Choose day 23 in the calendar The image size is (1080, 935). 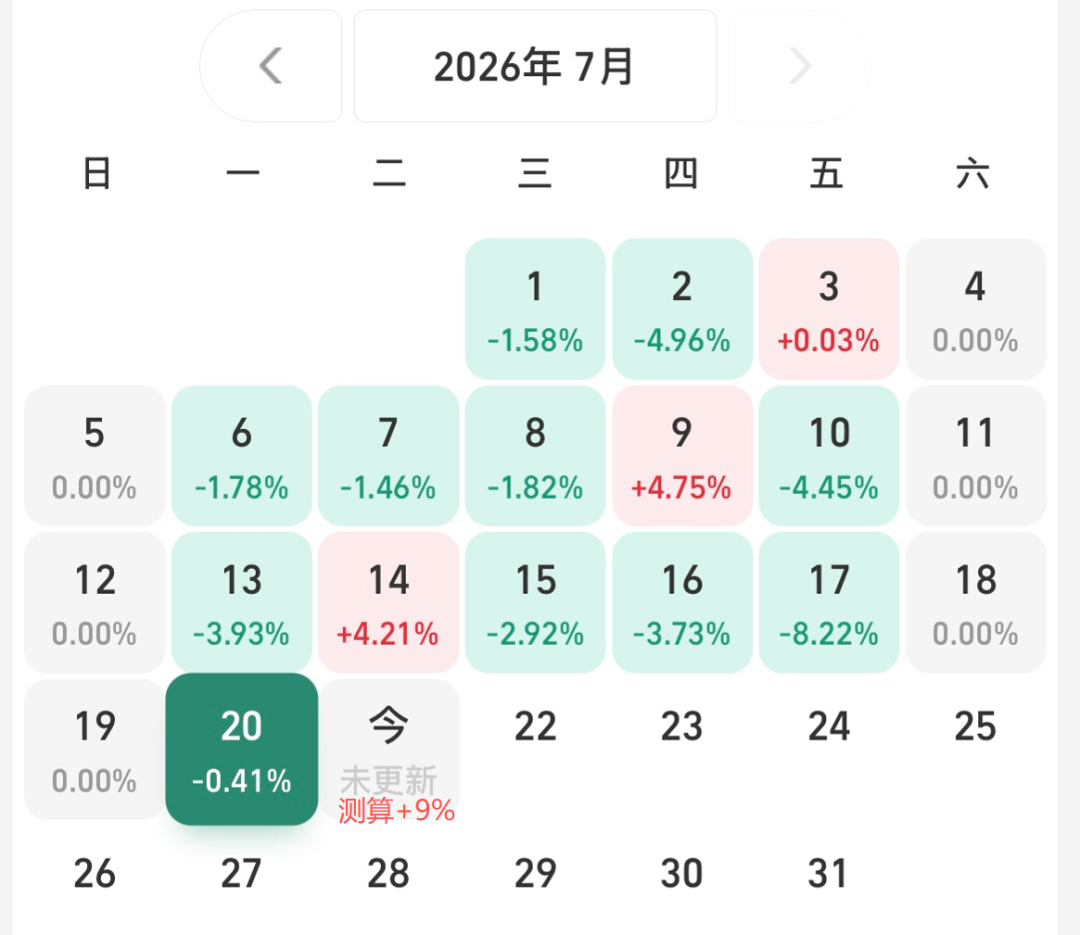tap(682, 727)
